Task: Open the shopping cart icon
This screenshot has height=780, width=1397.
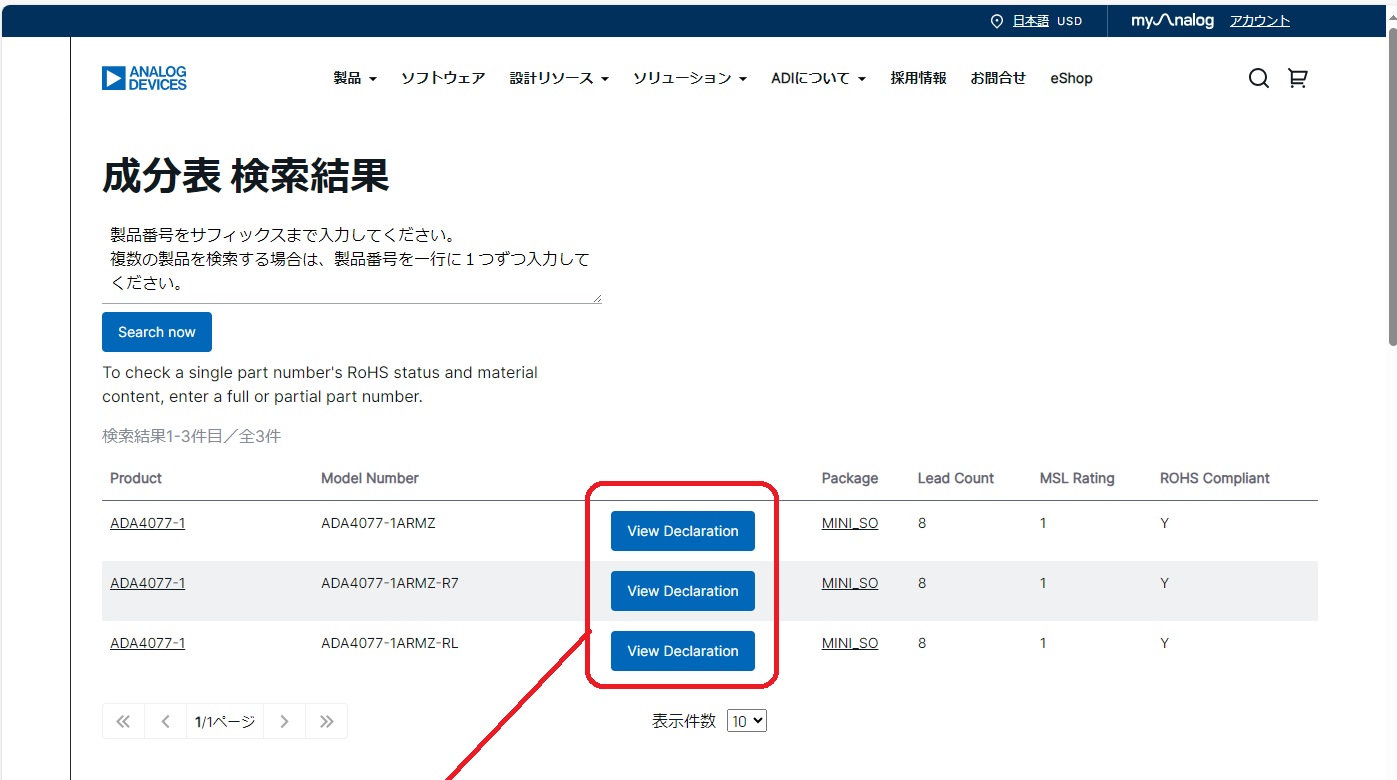Action: point(1298,78)
